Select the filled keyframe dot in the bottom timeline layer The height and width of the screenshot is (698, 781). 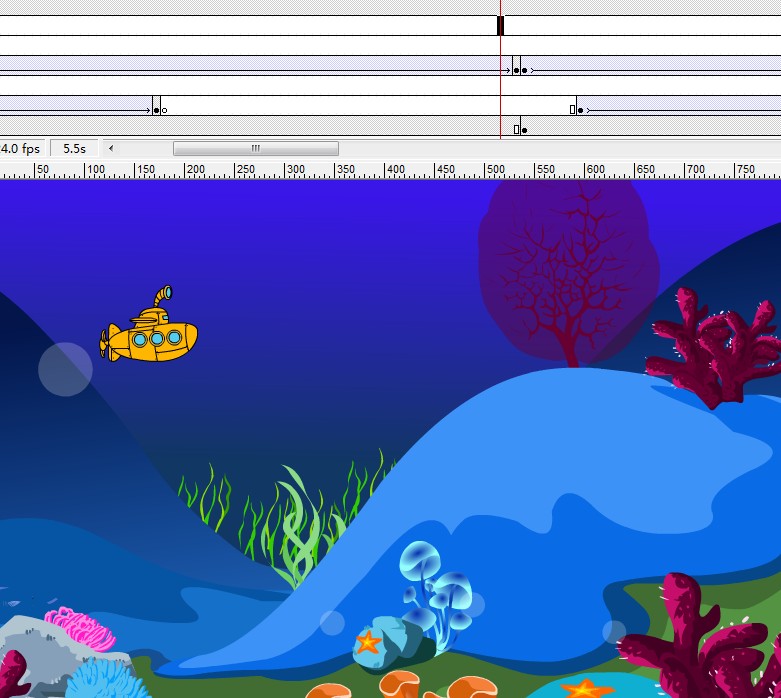click(524, 130)
